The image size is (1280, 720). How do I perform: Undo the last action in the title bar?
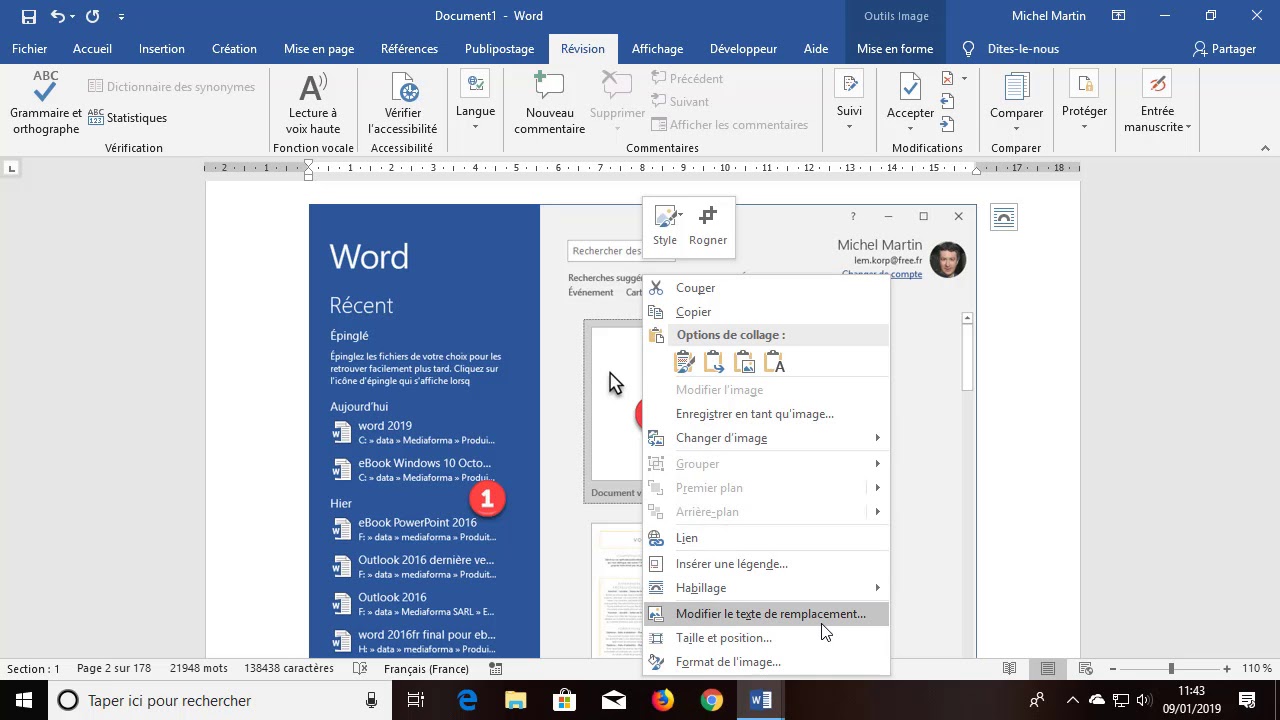(57, 16)
